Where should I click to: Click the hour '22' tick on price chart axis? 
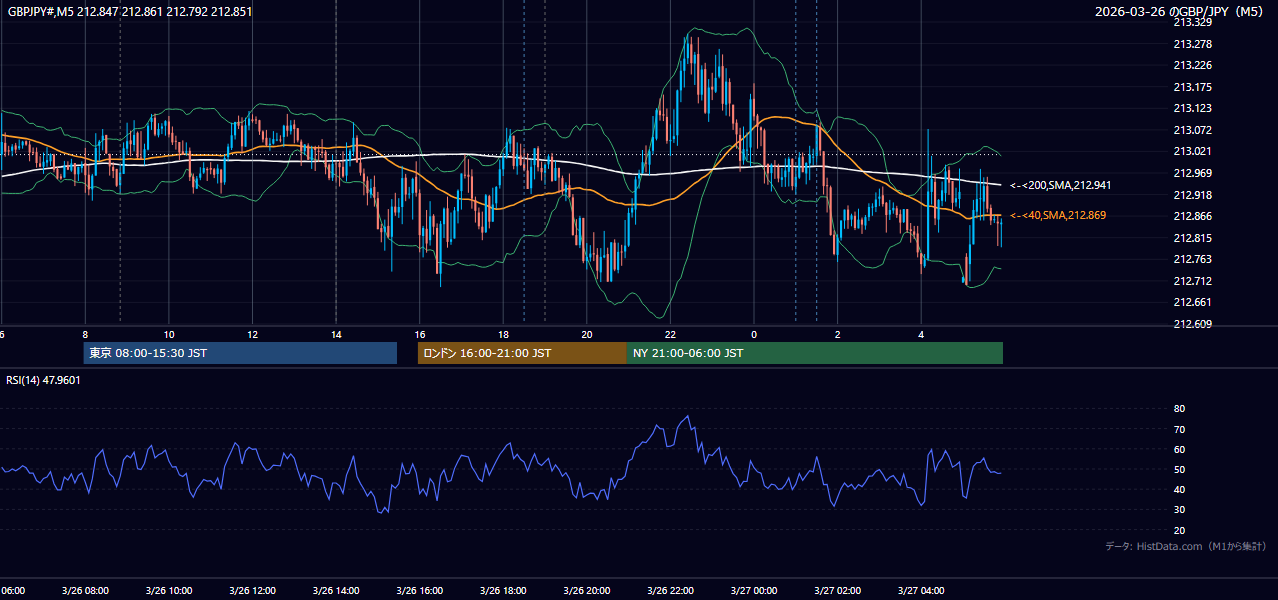(x=670, y=334)
